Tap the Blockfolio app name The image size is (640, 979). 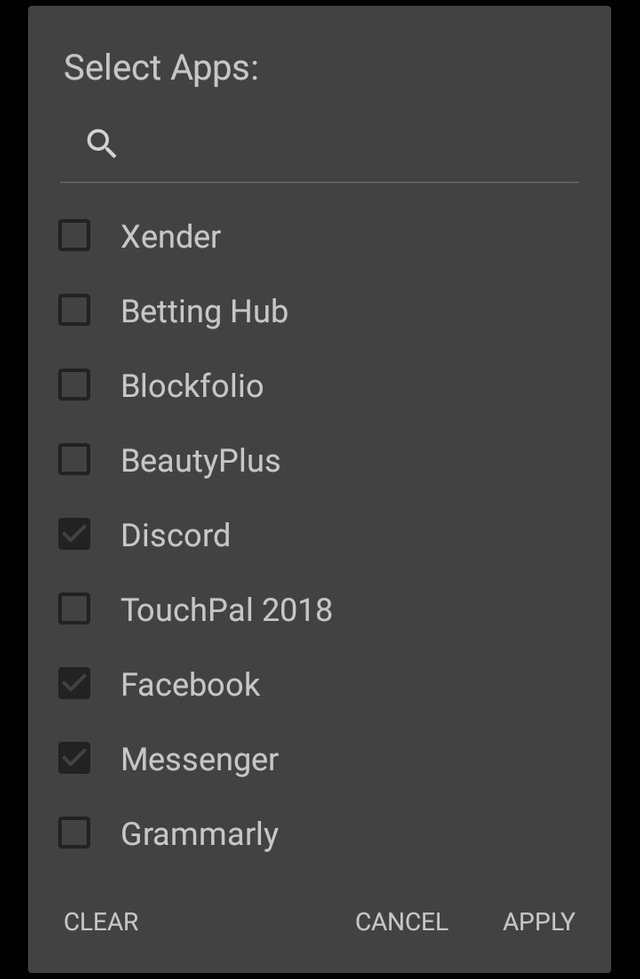(x=192, y=386)
